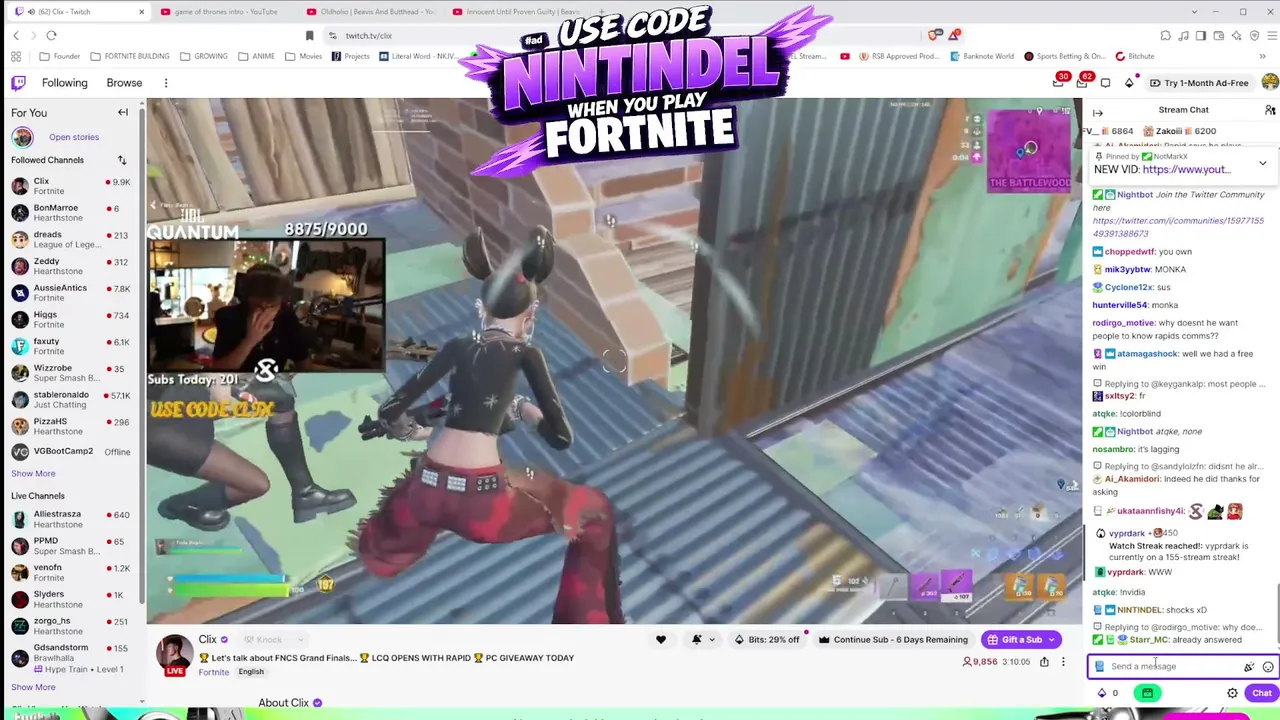This screenshot has width=1280, height=720.
Task: Open Get Bits diamond icon in top bar
Action: tap(1129, 83)
